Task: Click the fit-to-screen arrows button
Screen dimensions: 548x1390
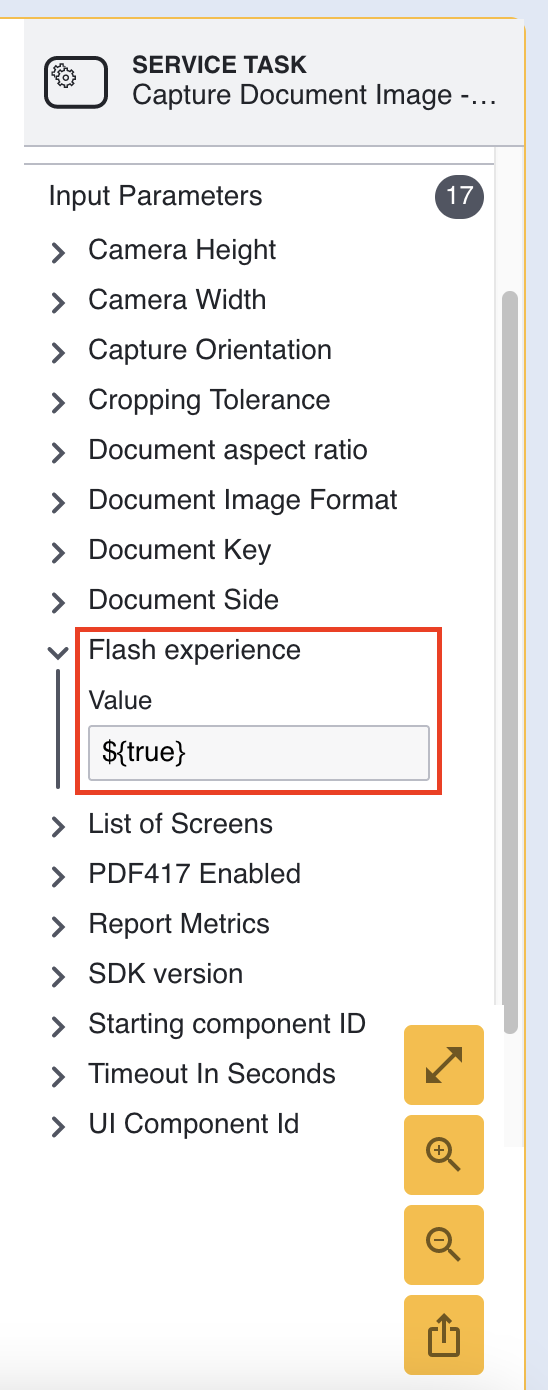Action: pos(444,1065)
